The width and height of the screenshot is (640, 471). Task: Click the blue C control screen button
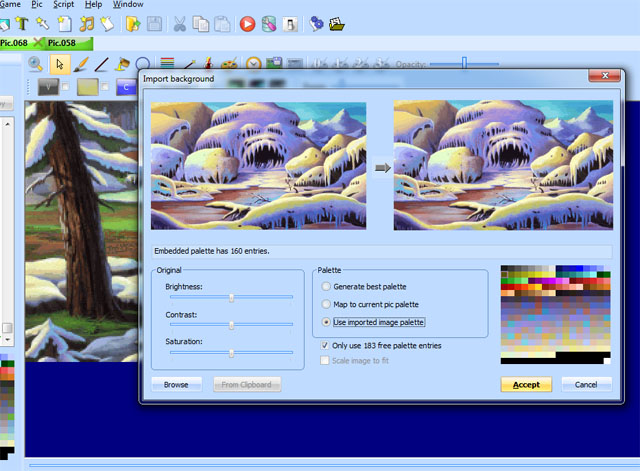126,87
